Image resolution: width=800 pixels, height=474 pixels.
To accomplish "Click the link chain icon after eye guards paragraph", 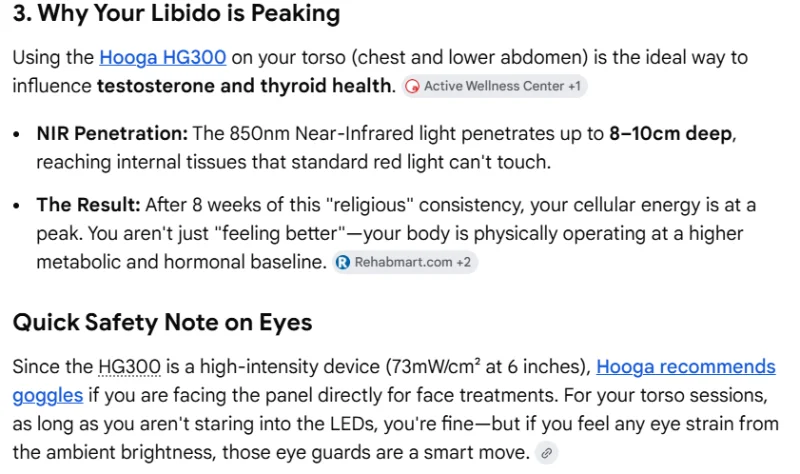I will 546,453.
